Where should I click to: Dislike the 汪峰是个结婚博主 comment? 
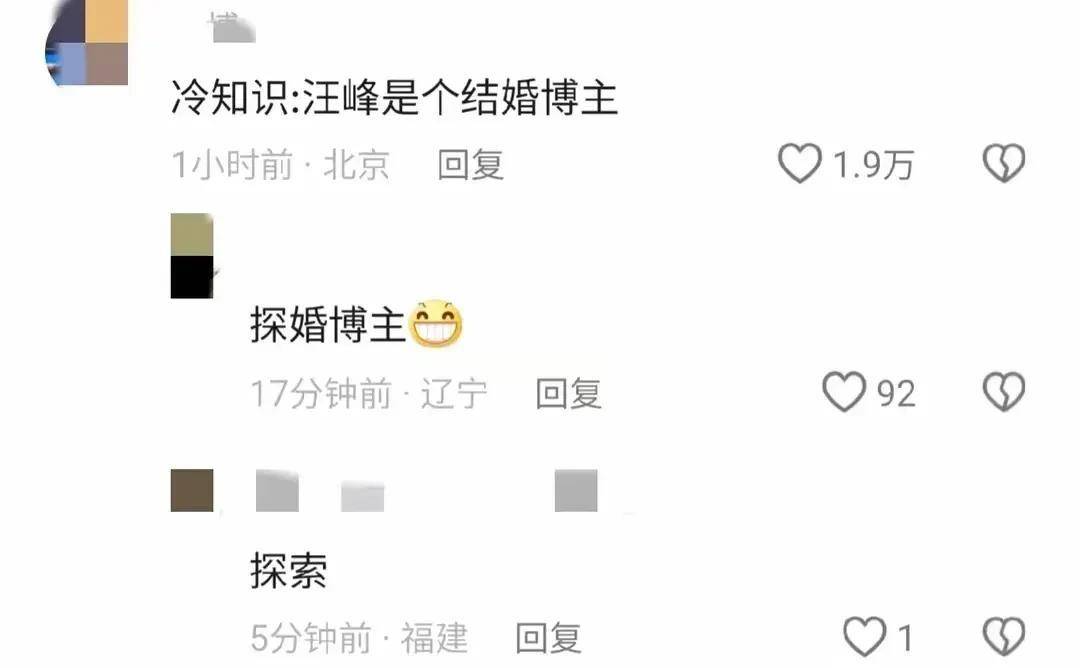click(x=1004, y=163)
